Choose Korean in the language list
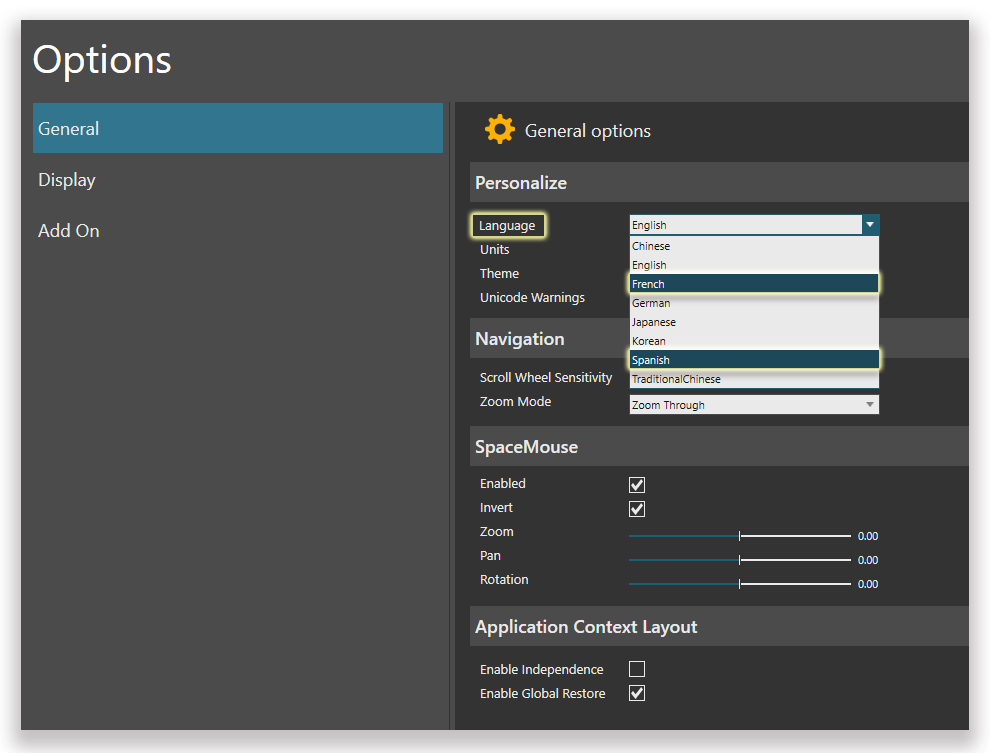This screenshot has width=990, height=753. tap(754, 341)
